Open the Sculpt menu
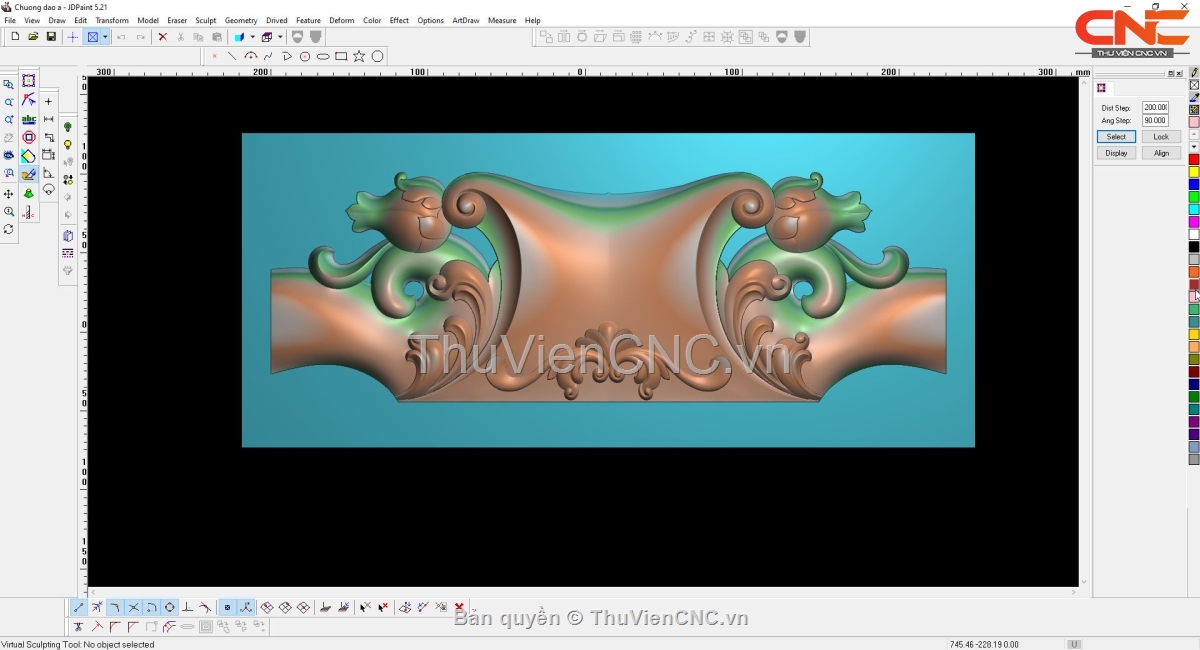 [205, 20]
